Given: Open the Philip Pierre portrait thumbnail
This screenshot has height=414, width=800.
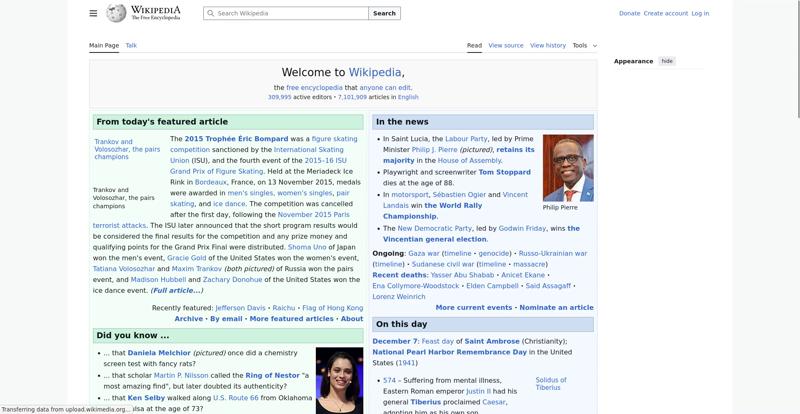Looking at the screenshot, I should click(x=567, y=167).
